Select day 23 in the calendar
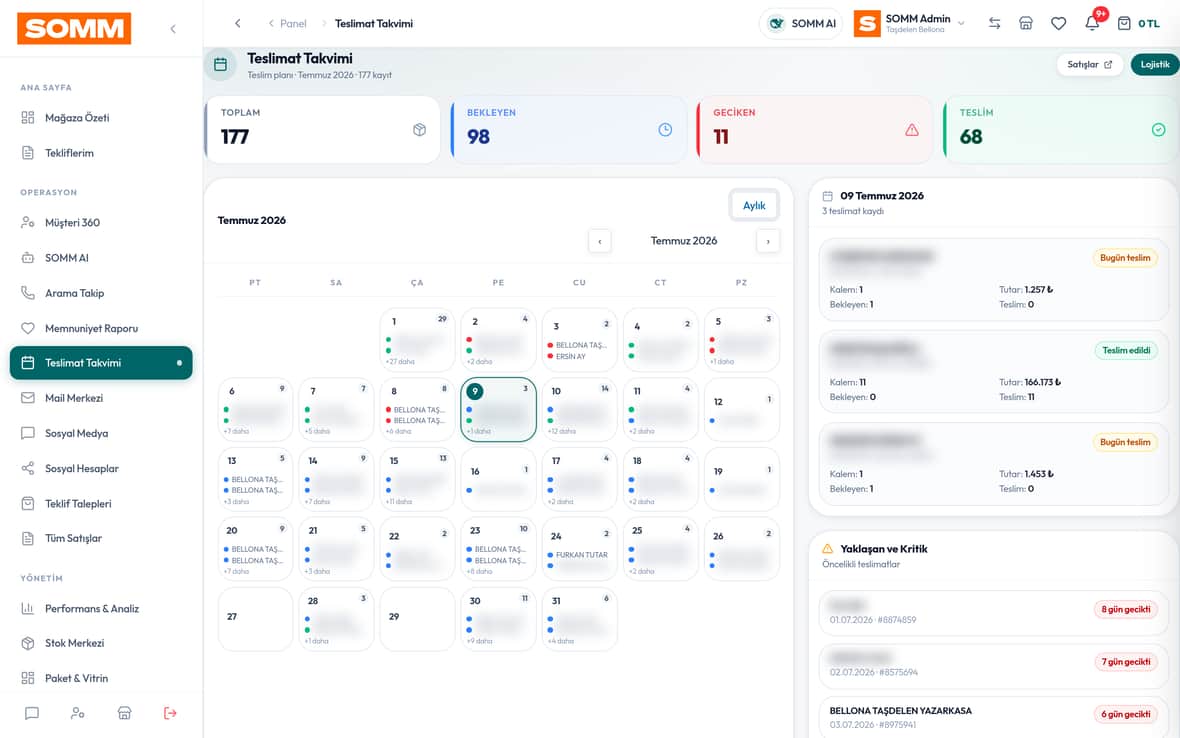The height and width of the screenshot is (738, 1180). click(x=498, y=549)
